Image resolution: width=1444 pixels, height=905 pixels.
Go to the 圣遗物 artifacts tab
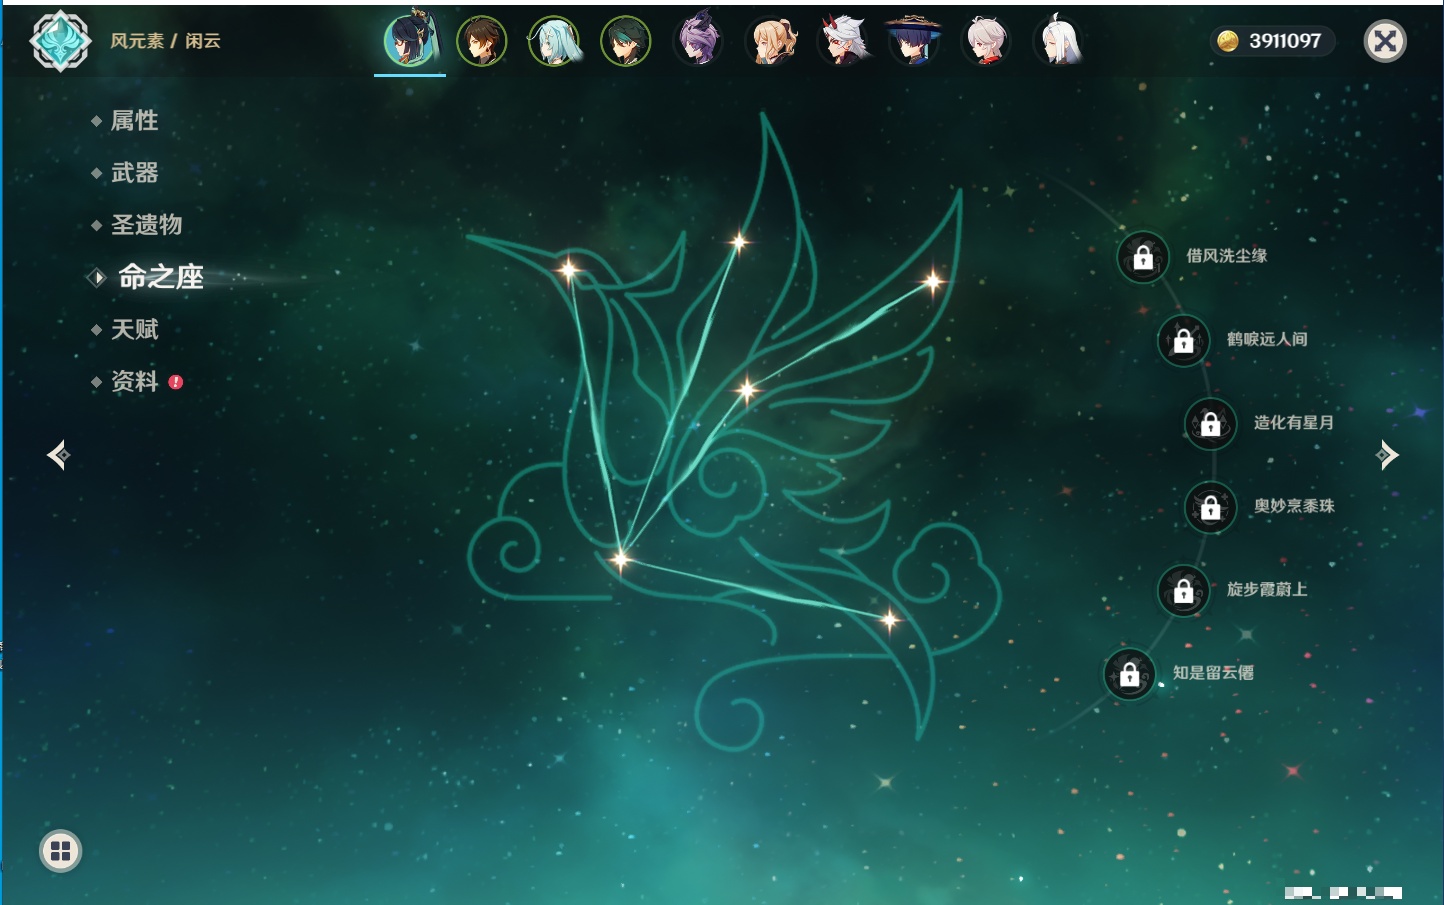[x=146, y=225]
